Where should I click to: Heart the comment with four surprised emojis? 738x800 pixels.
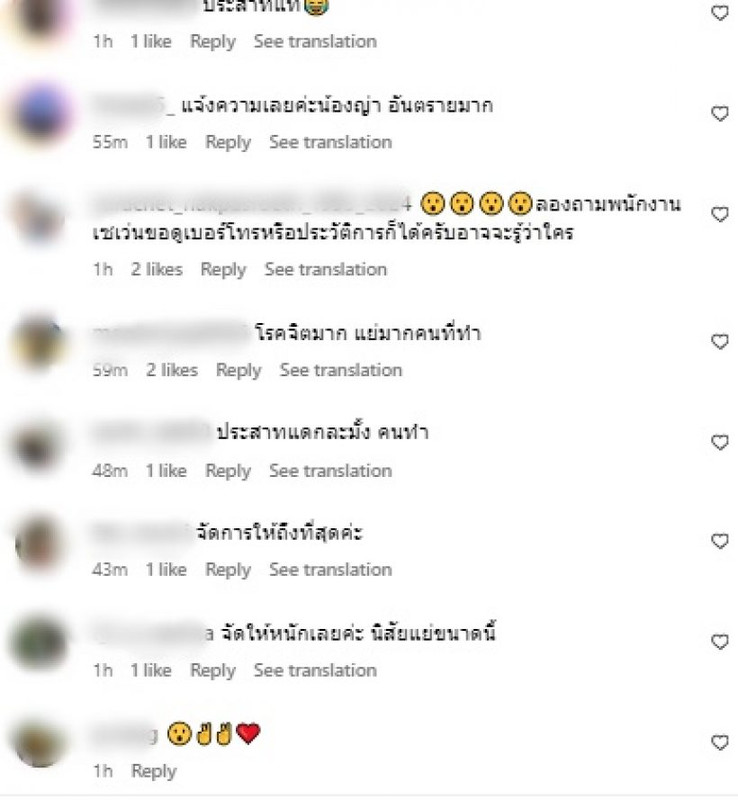point(720,214)
